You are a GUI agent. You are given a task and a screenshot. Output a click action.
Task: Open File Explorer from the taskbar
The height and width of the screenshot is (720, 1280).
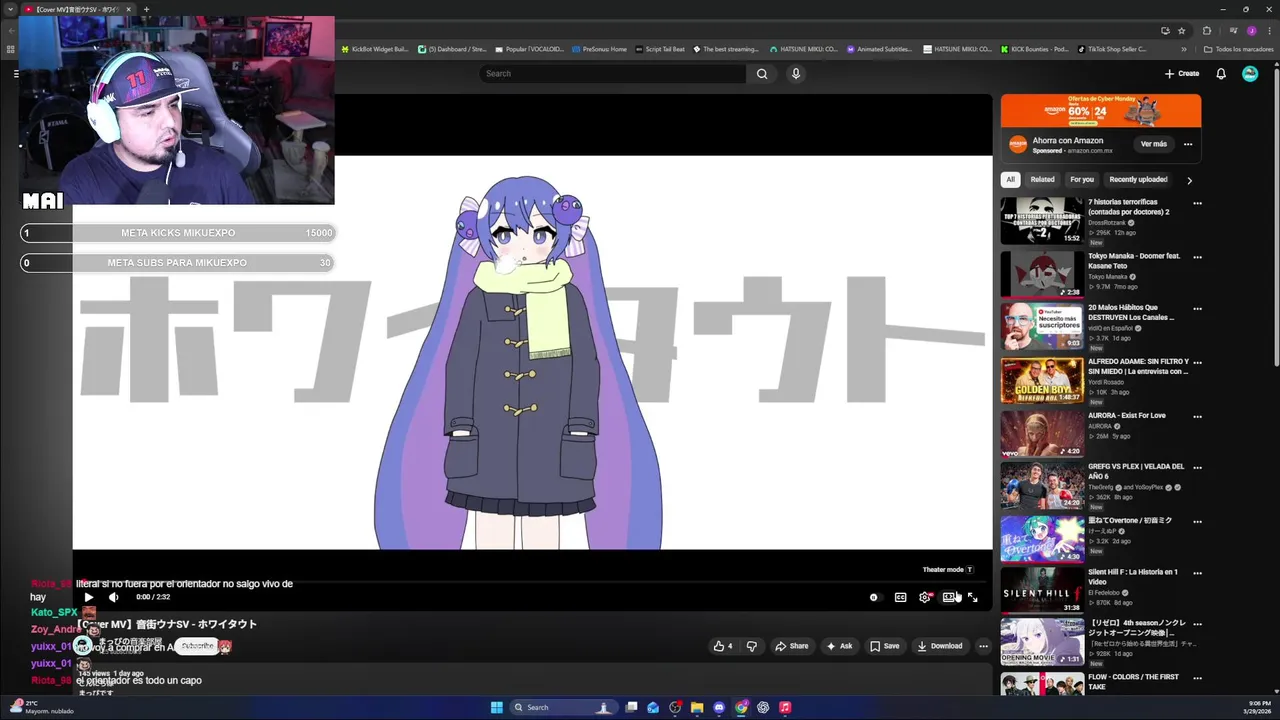[697, 707]
